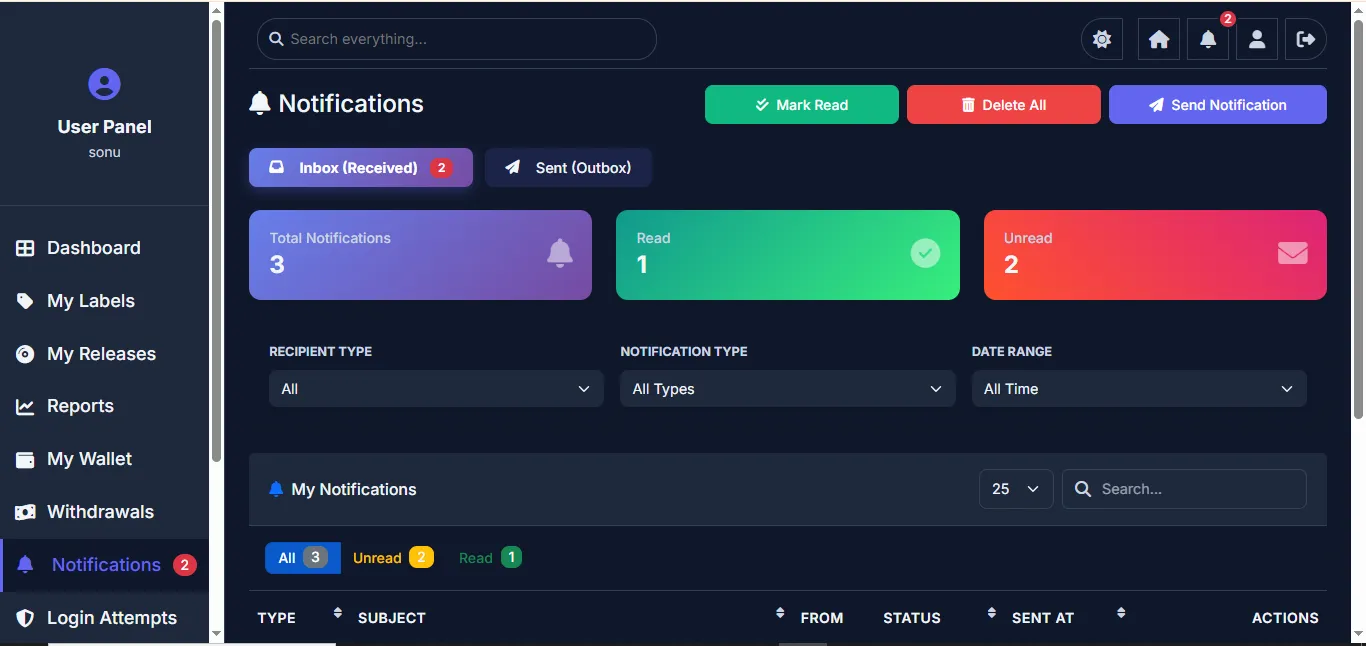Screen dimensions: 1366x646
Task: Click the User Panel title text
Action: (104, 127)
